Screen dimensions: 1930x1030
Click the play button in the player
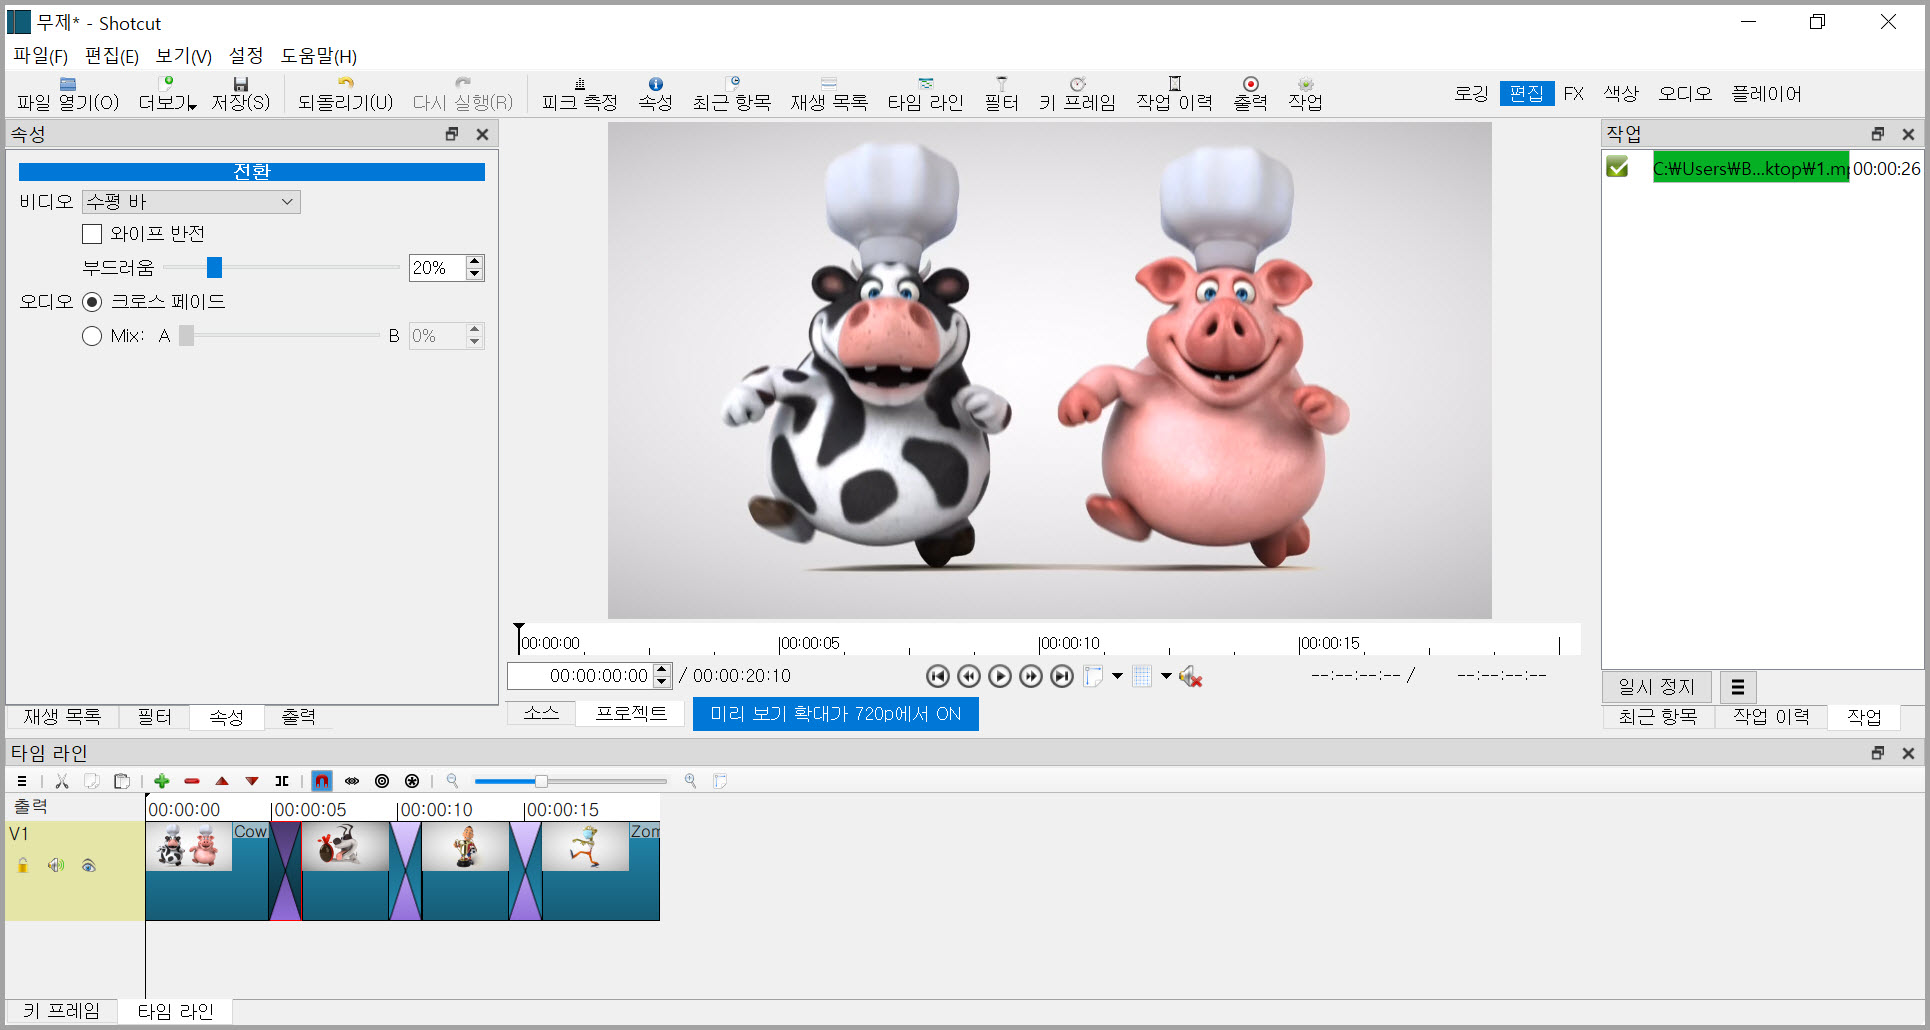pyautogui.click(x=1000, y=677)
